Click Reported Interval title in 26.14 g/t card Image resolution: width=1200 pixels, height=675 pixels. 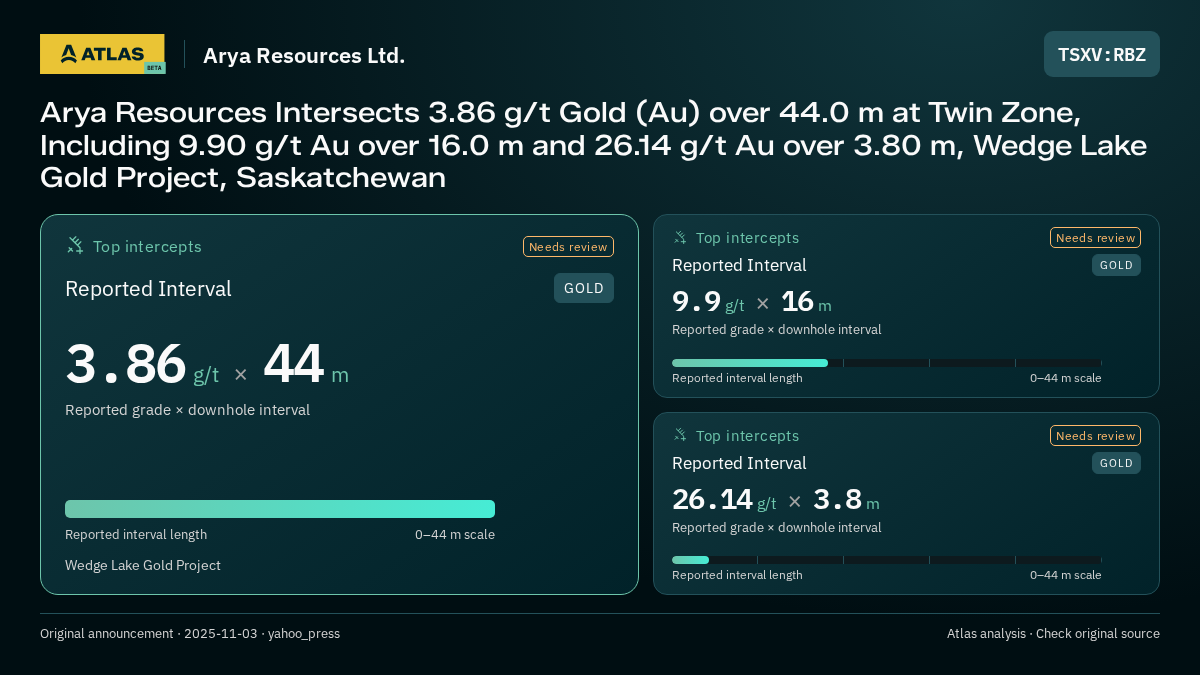pos(739,463)
